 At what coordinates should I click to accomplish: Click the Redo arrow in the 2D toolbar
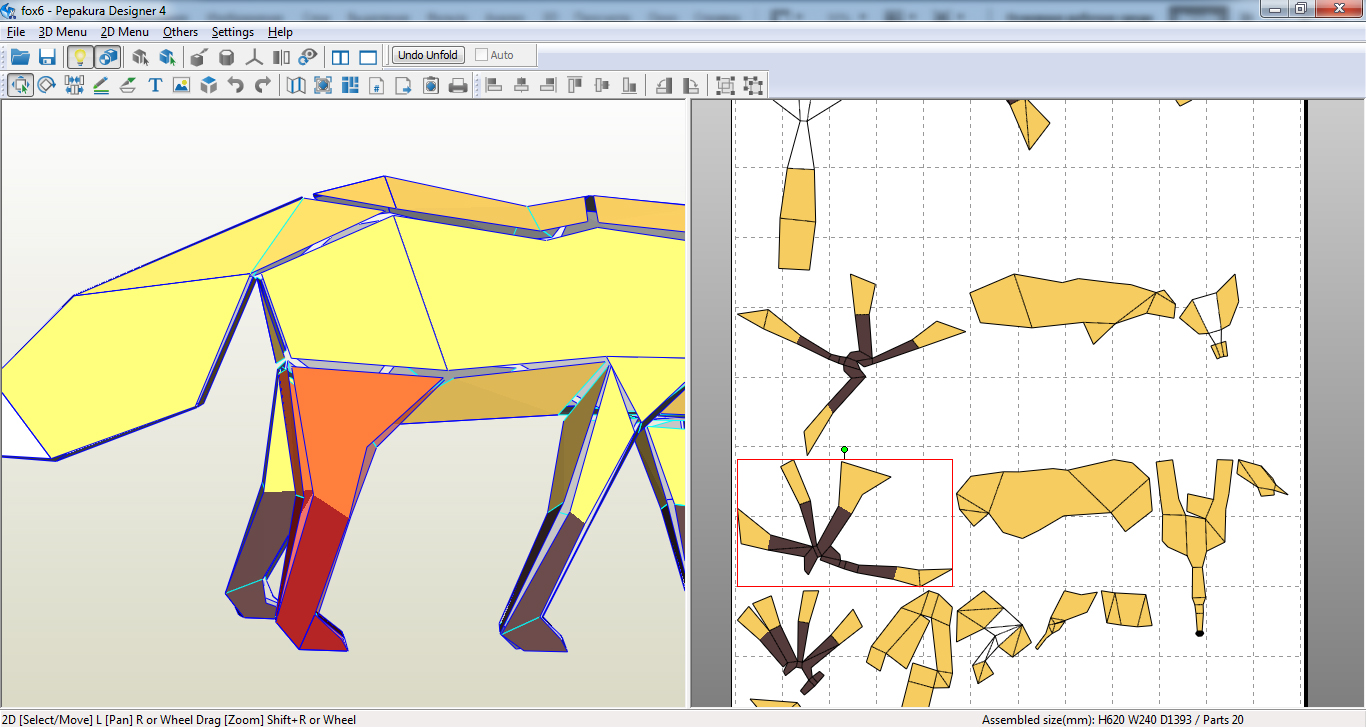coord(263,86)
